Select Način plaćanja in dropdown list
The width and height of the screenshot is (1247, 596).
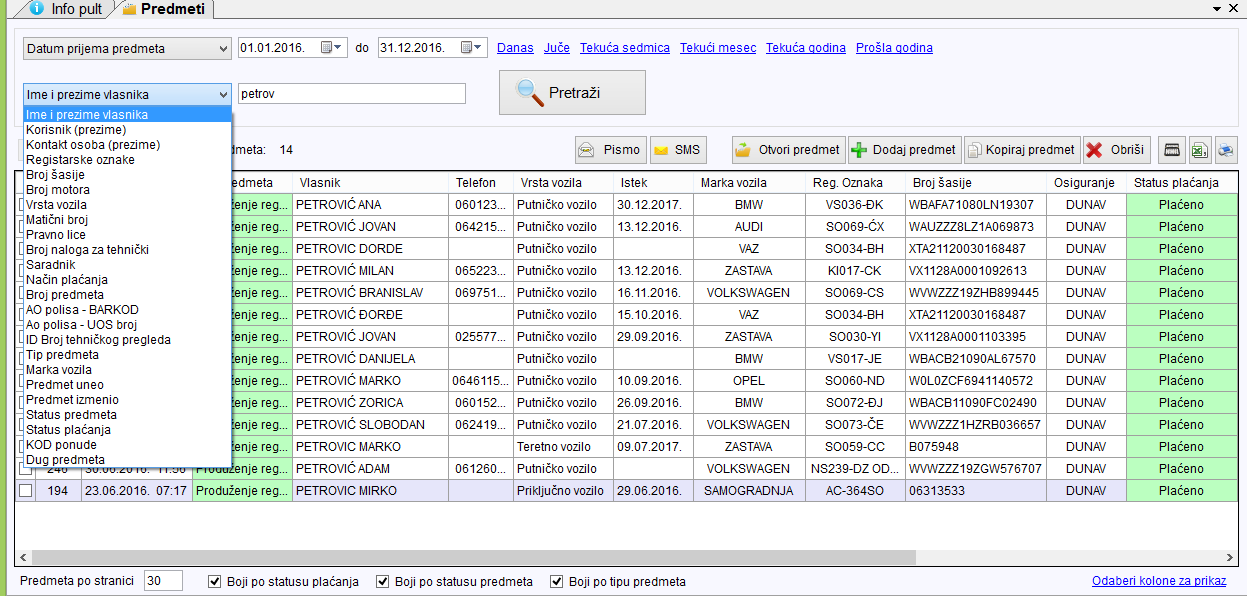[x=127, y=280]
